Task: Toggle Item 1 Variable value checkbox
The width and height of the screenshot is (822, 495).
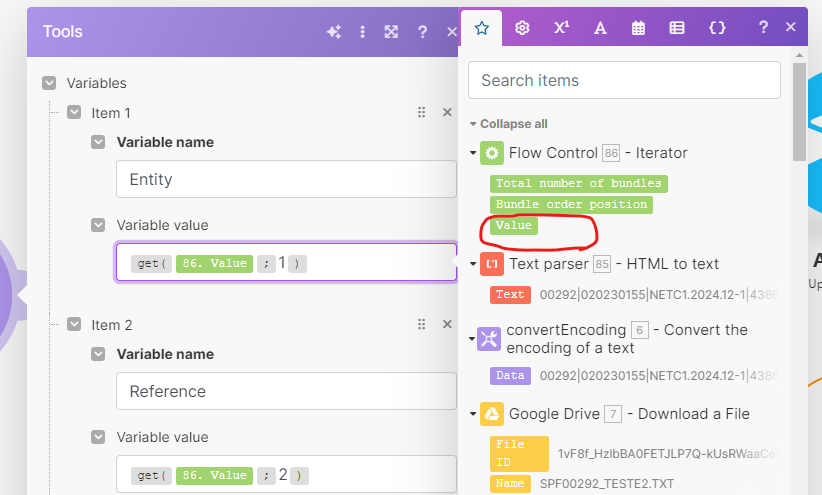Action: tap(98, 225)
